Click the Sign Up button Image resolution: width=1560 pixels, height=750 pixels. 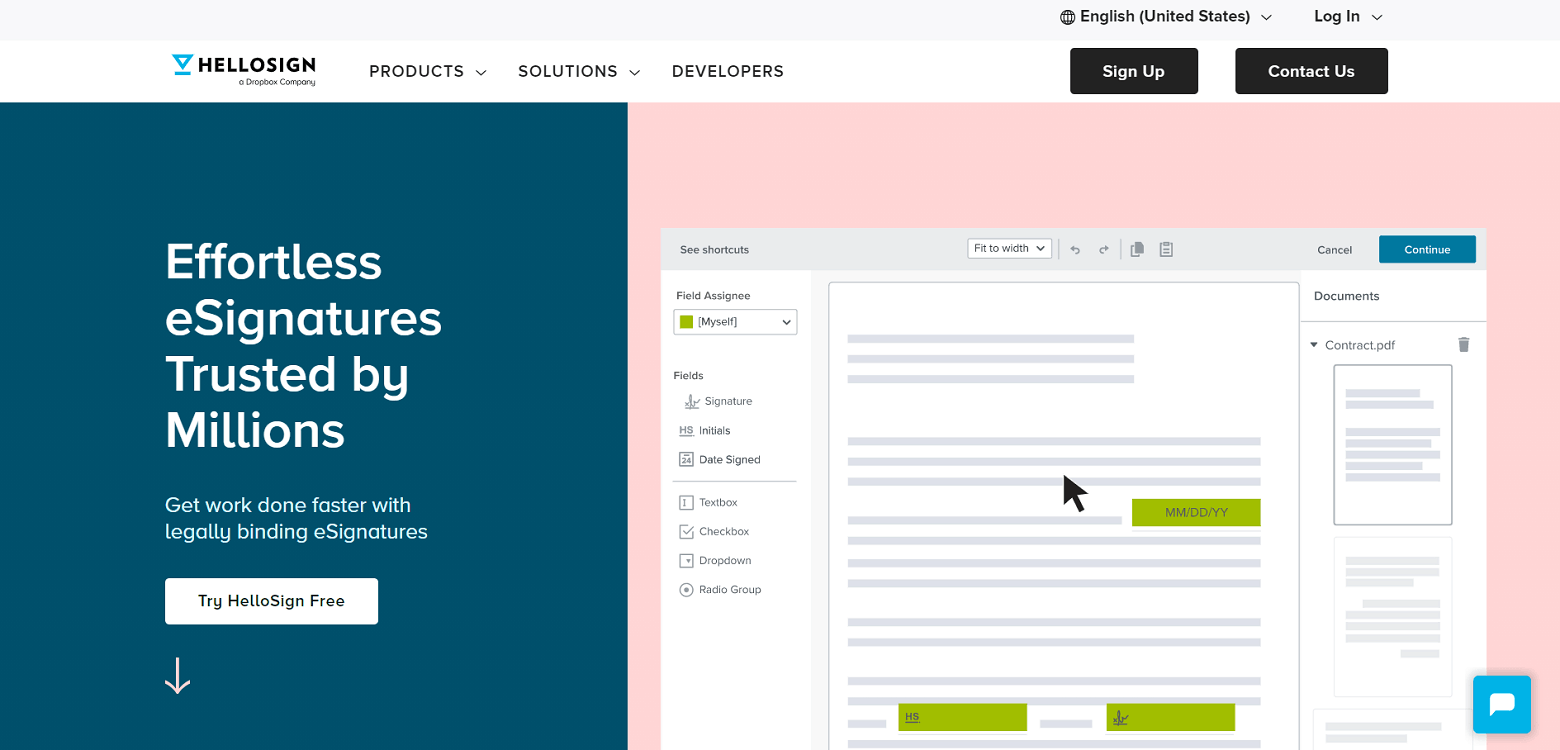(x=1134, y=71)
